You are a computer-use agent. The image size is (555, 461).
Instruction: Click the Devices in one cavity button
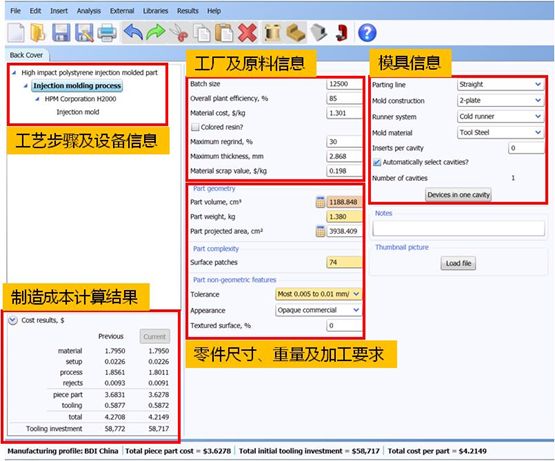[x=458, y=195]
